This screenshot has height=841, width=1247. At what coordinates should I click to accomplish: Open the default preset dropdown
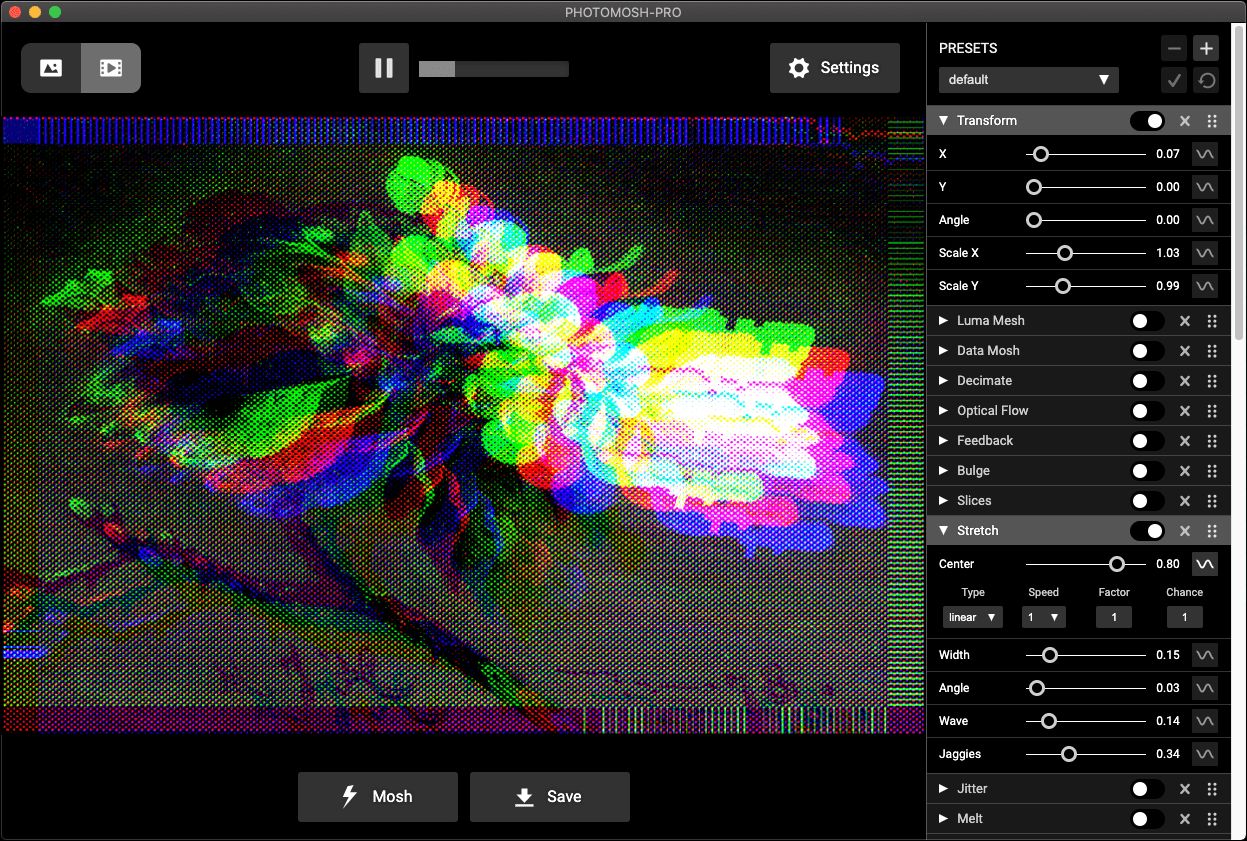coord(1028,79)
